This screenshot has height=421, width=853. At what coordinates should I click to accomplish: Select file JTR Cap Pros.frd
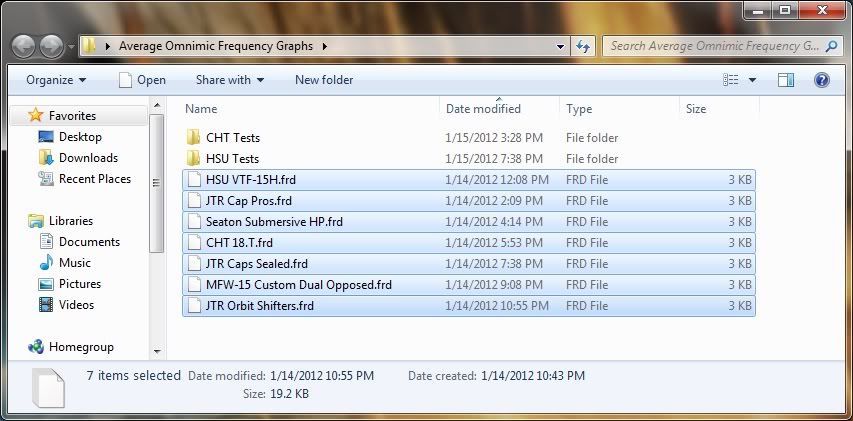tap(468, 201)
